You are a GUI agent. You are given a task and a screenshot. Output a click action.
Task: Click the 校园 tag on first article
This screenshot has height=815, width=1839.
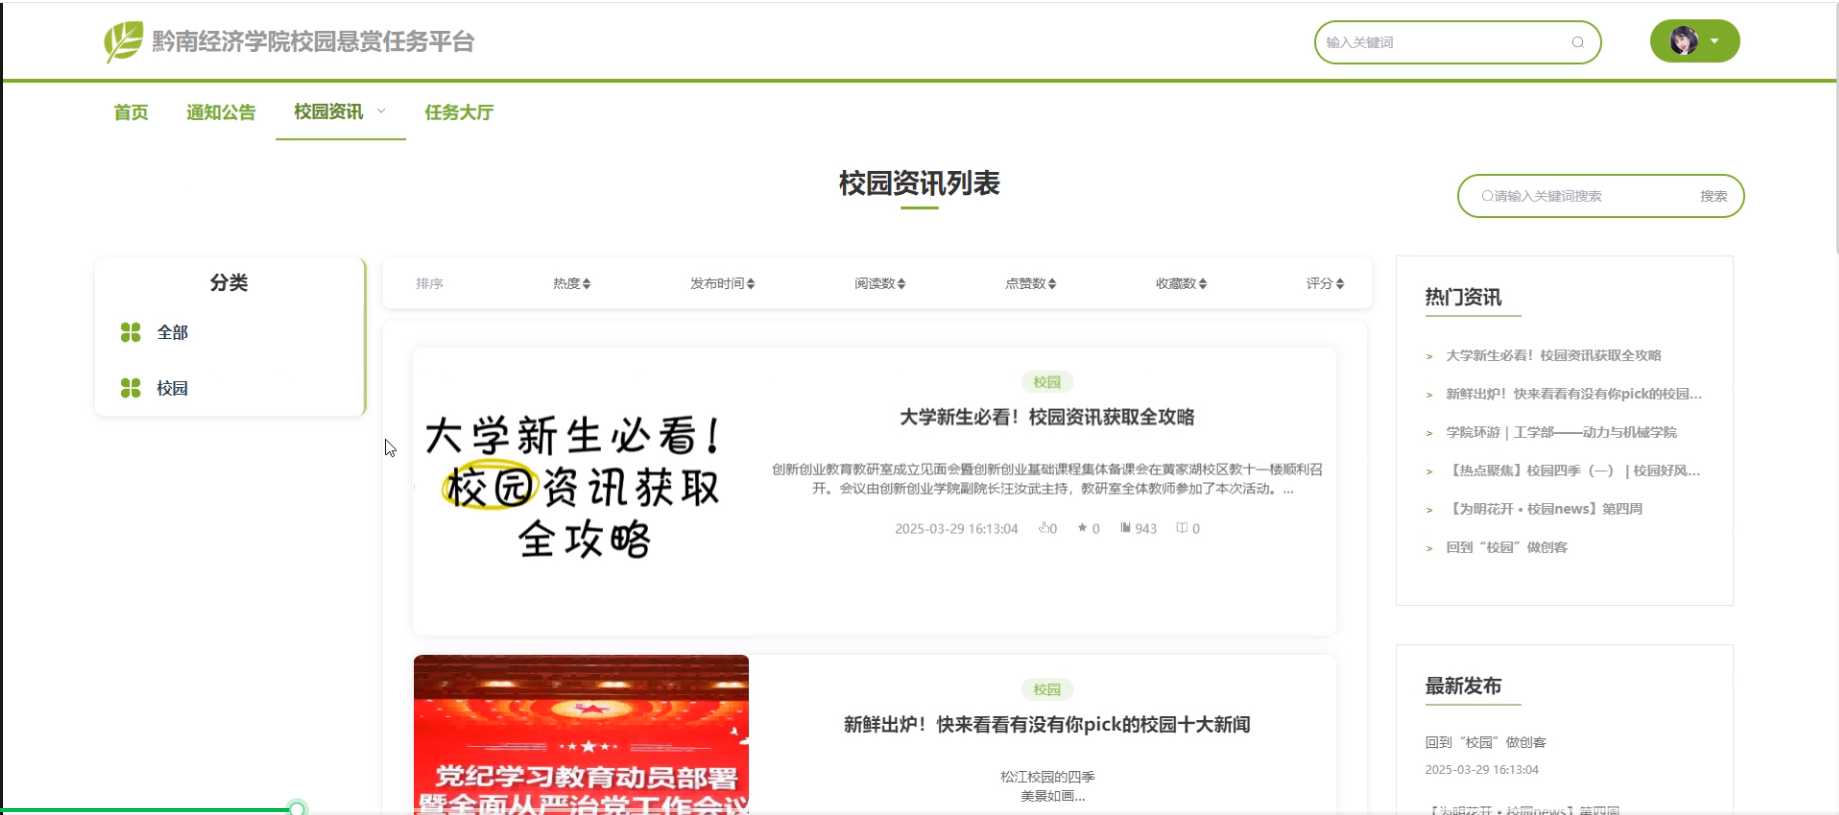pyautogui.click(x=1047, y=382)
